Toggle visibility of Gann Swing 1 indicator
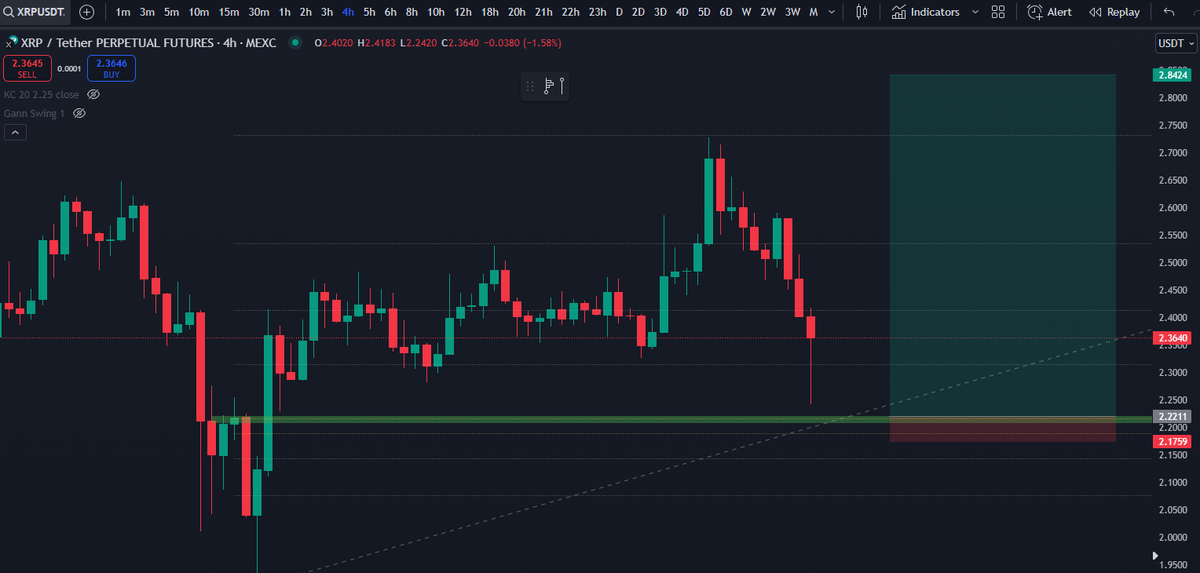This screenshot has width=1200, height=573. [x=79, y=113]
